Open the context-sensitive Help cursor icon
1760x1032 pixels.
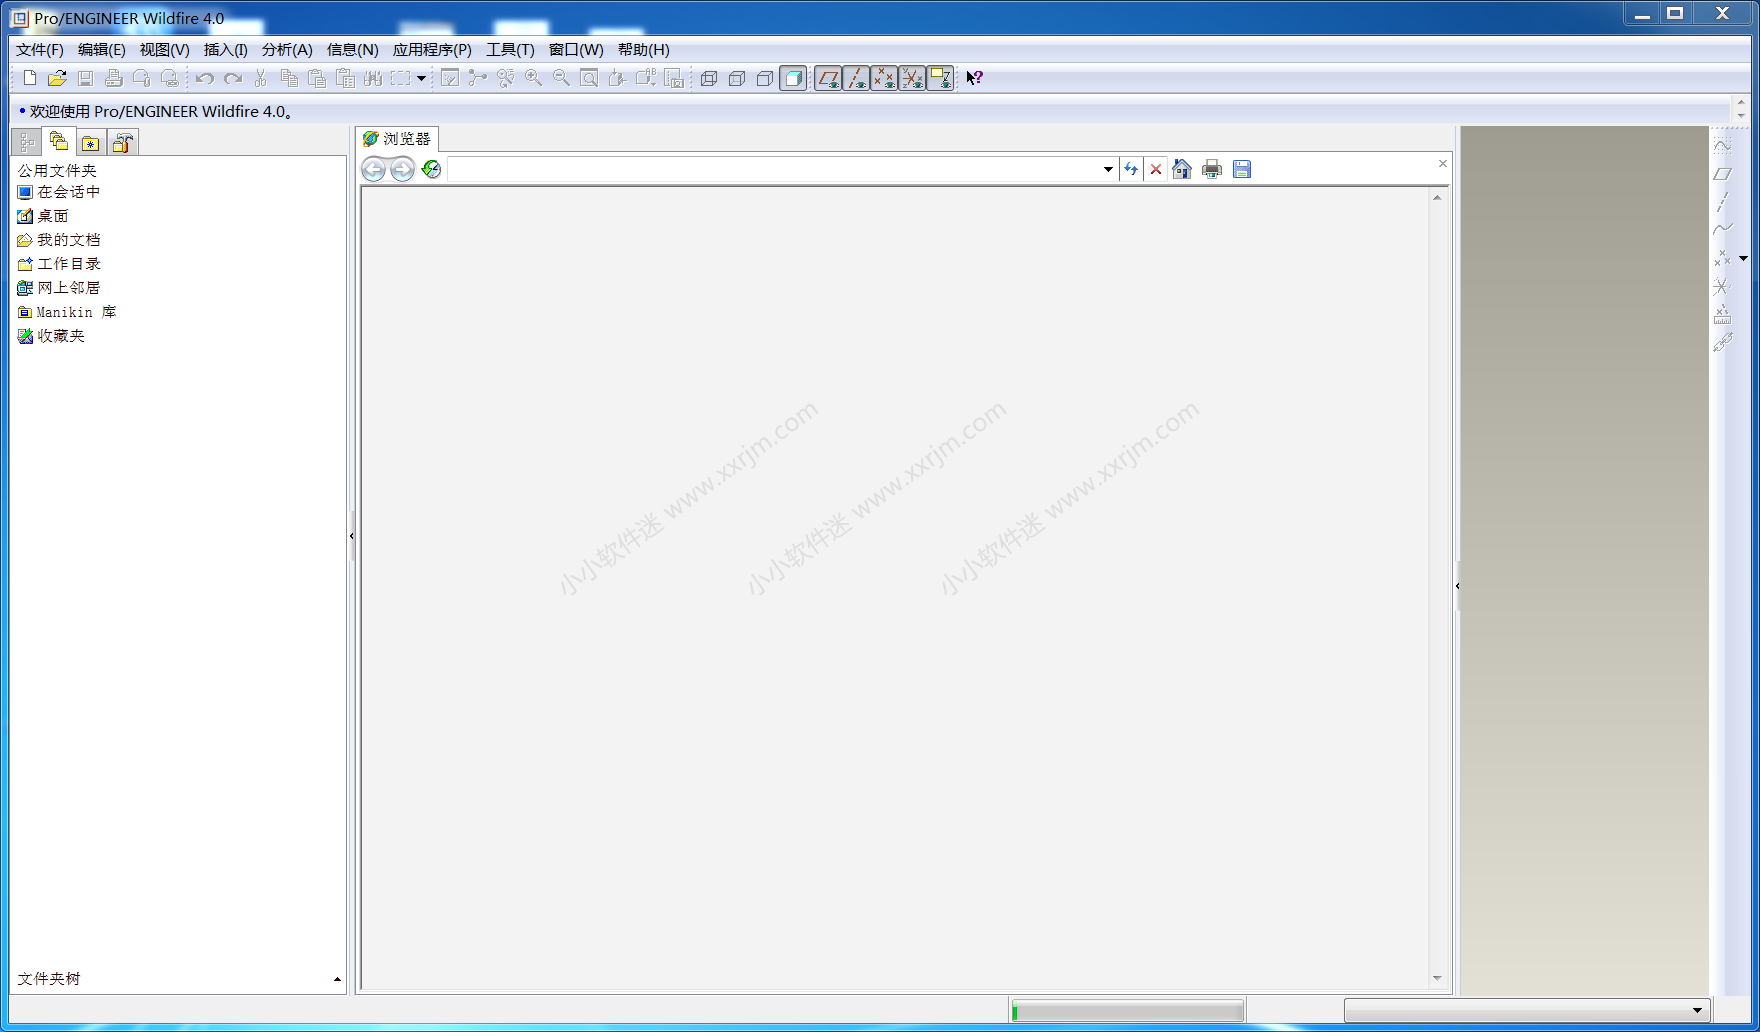[974, 78]
